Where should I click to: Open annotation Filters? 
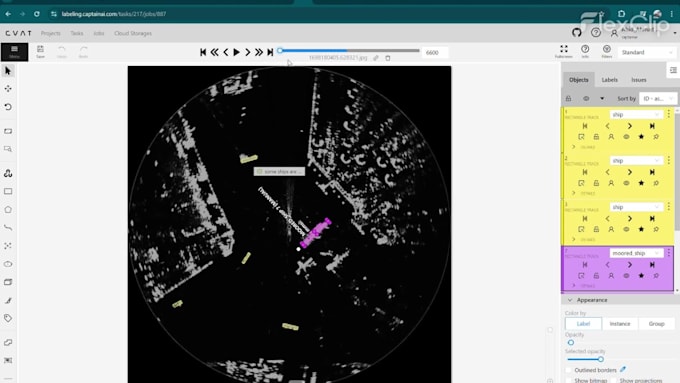607,51
